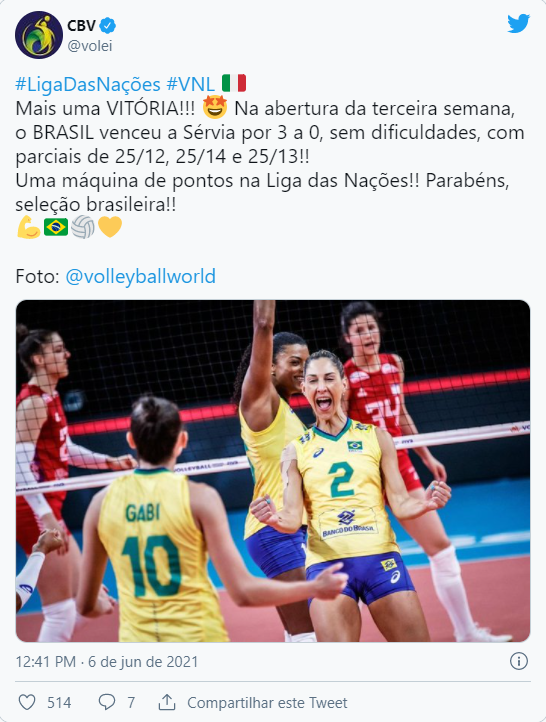Click the star-eyes emoji in the tweet
Image resolution: width=546 pixels, height=722 pixels.
[x=215, y=107]
